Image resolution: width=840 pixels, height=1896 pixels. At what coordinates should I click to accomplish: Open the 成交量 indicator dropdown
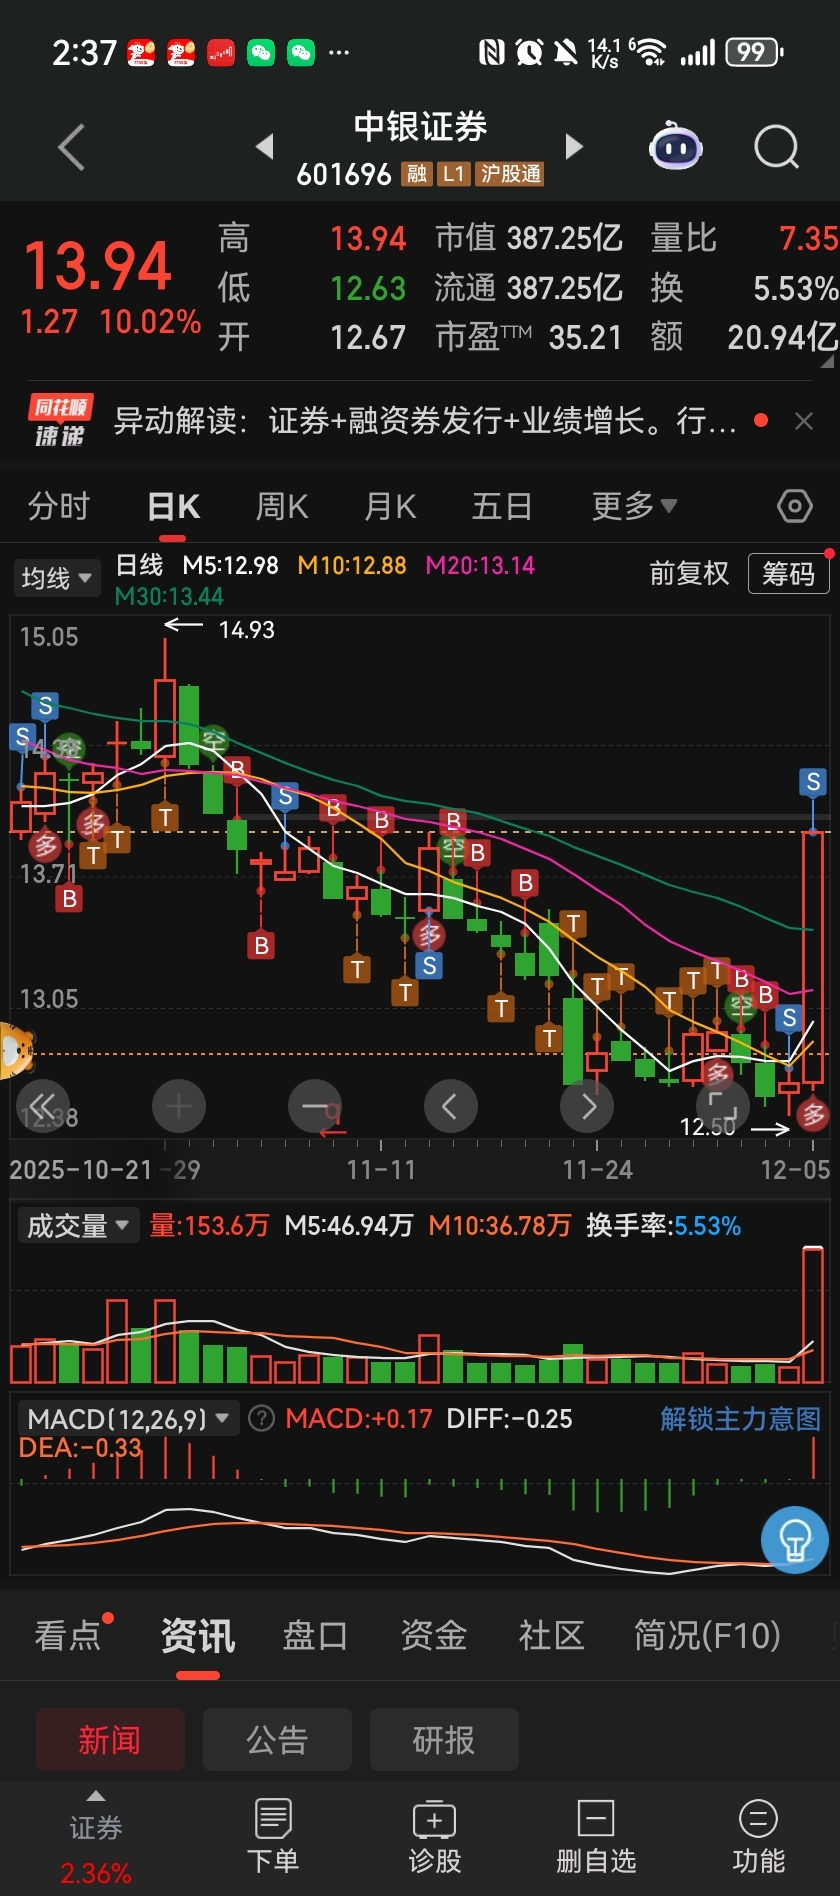[78, 1225]
